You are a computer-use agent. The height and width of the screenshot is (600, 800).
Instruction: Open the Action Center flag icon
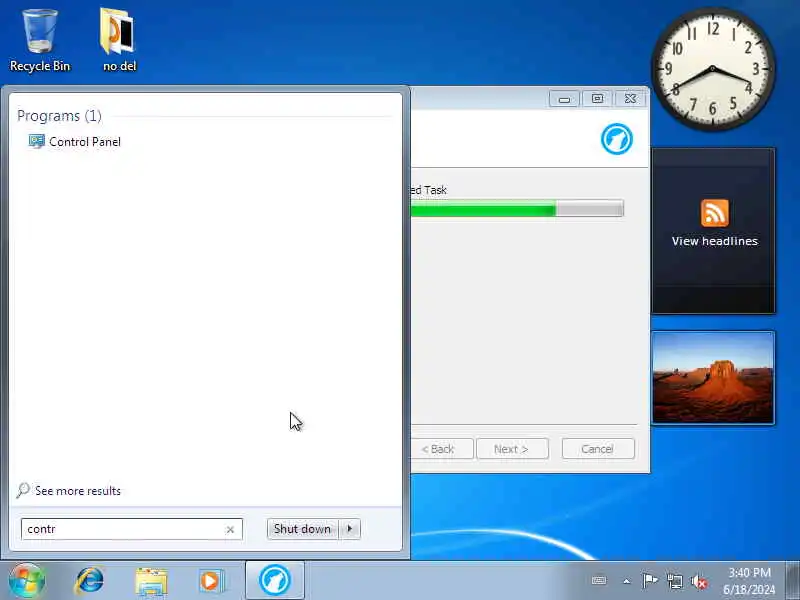point(649,581)
